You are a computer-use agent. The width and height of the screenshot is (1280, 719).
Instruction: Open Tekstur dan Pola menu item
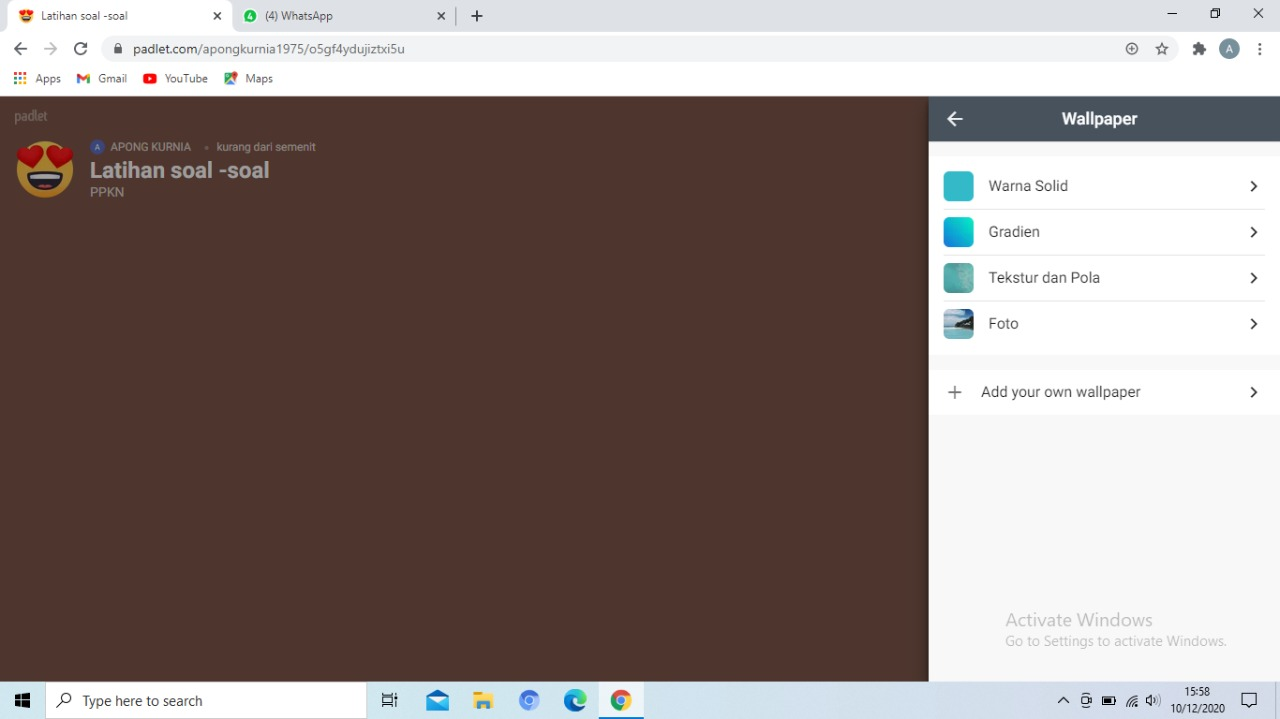[x=1044, y=278]
